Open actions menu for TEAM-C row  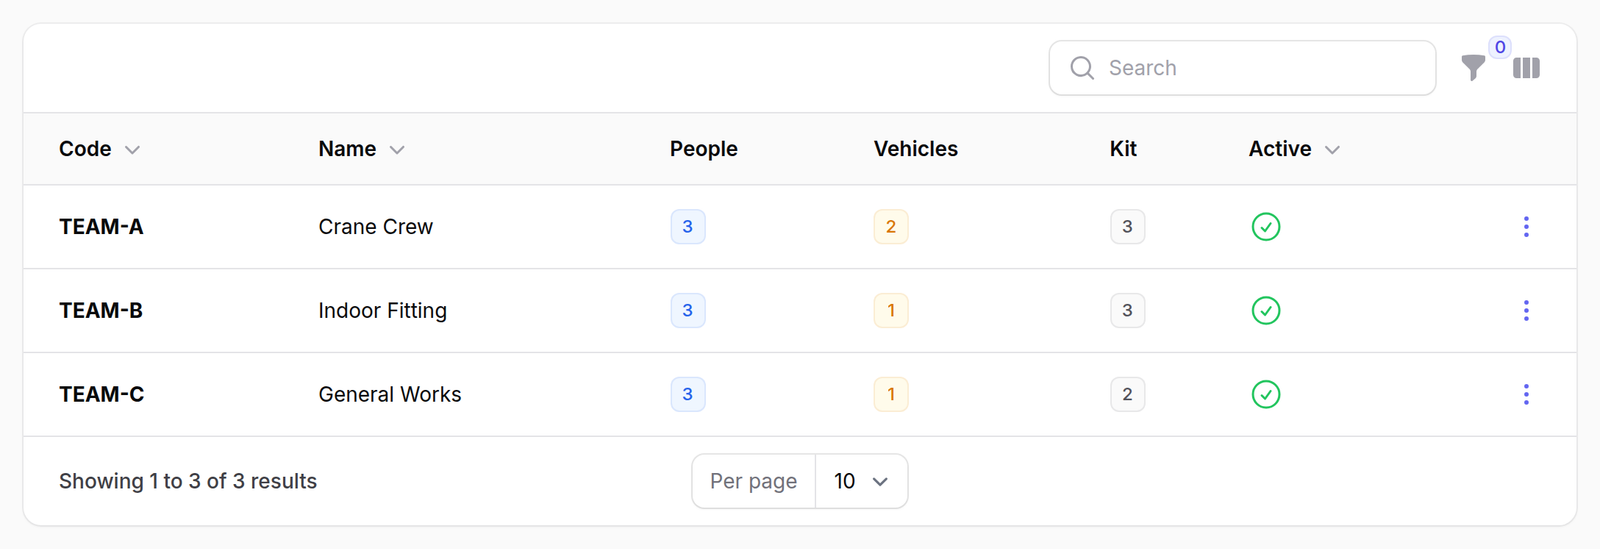tap(1526, 395)
